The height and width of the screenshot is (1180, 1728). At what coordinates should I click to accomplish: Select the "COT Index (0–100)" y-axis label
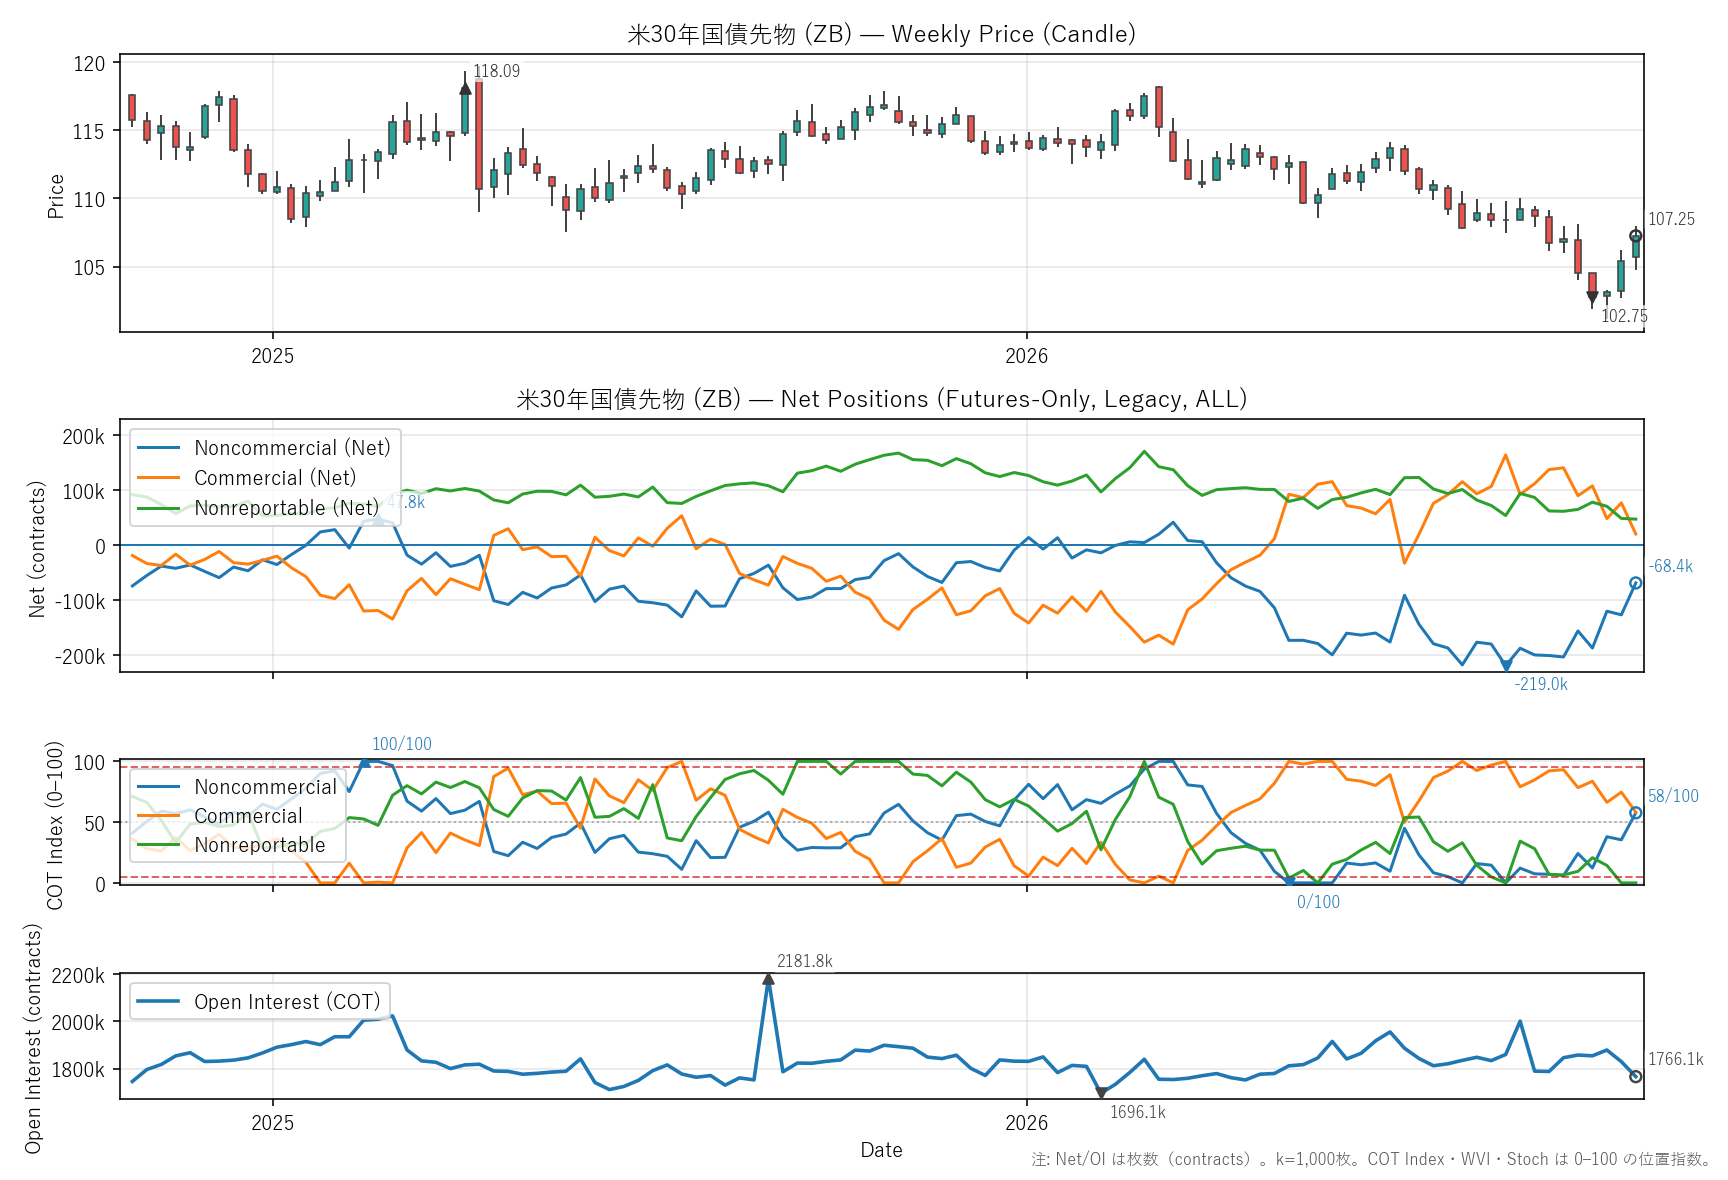55,825
